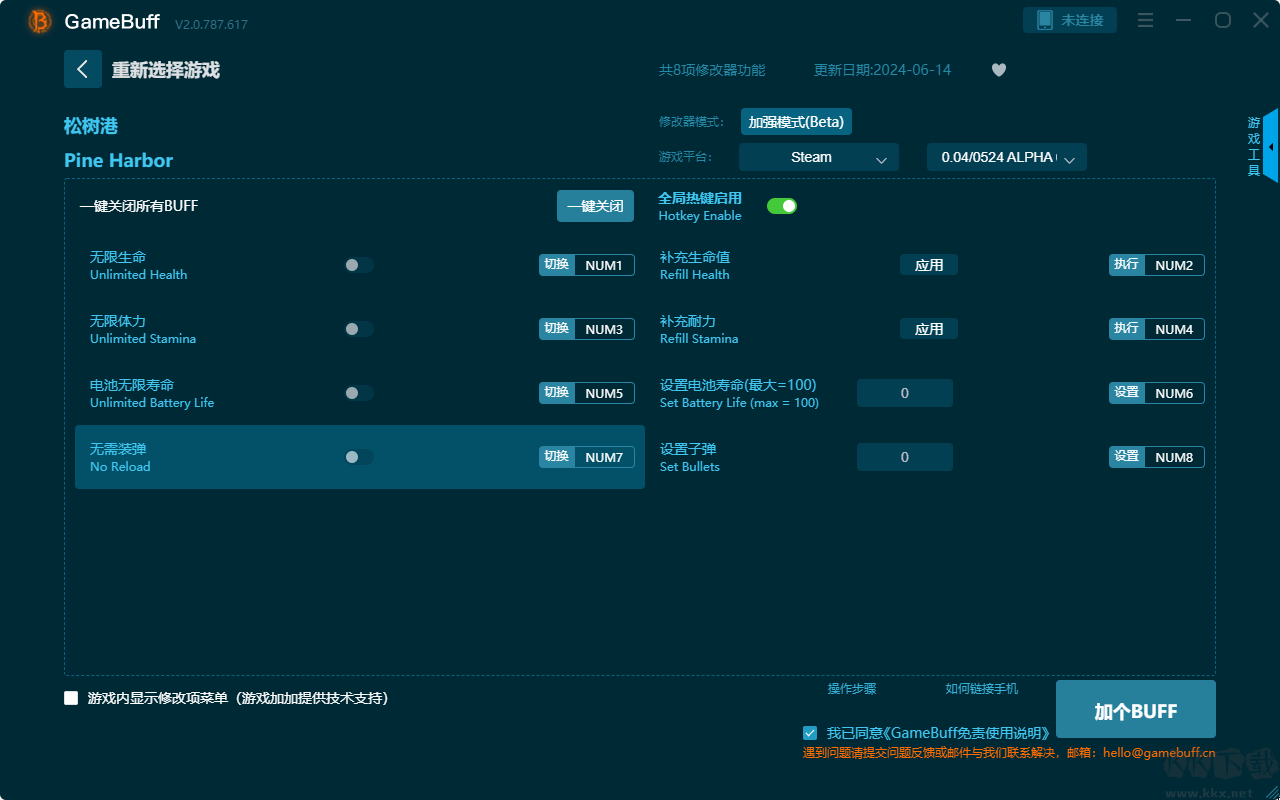1280x800 pixels.
Task: Click the Pine Harbor game title
Action: pos(119,160)
